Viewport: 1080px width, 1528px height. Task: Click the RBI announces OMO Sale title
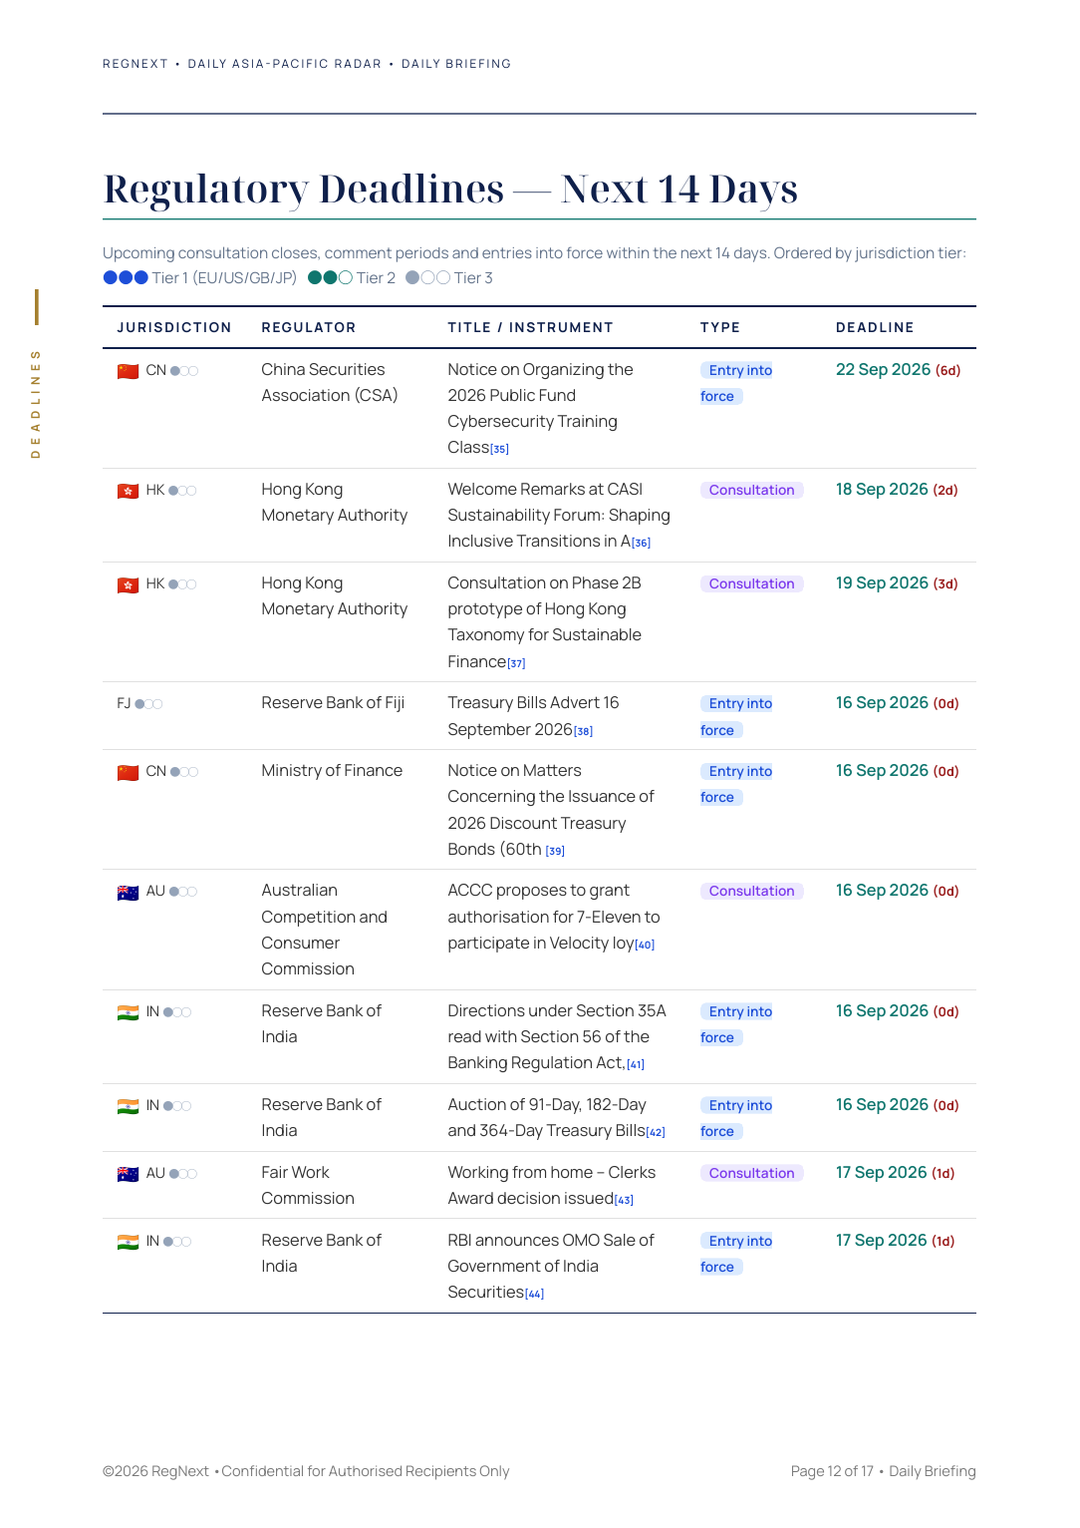551,1267
